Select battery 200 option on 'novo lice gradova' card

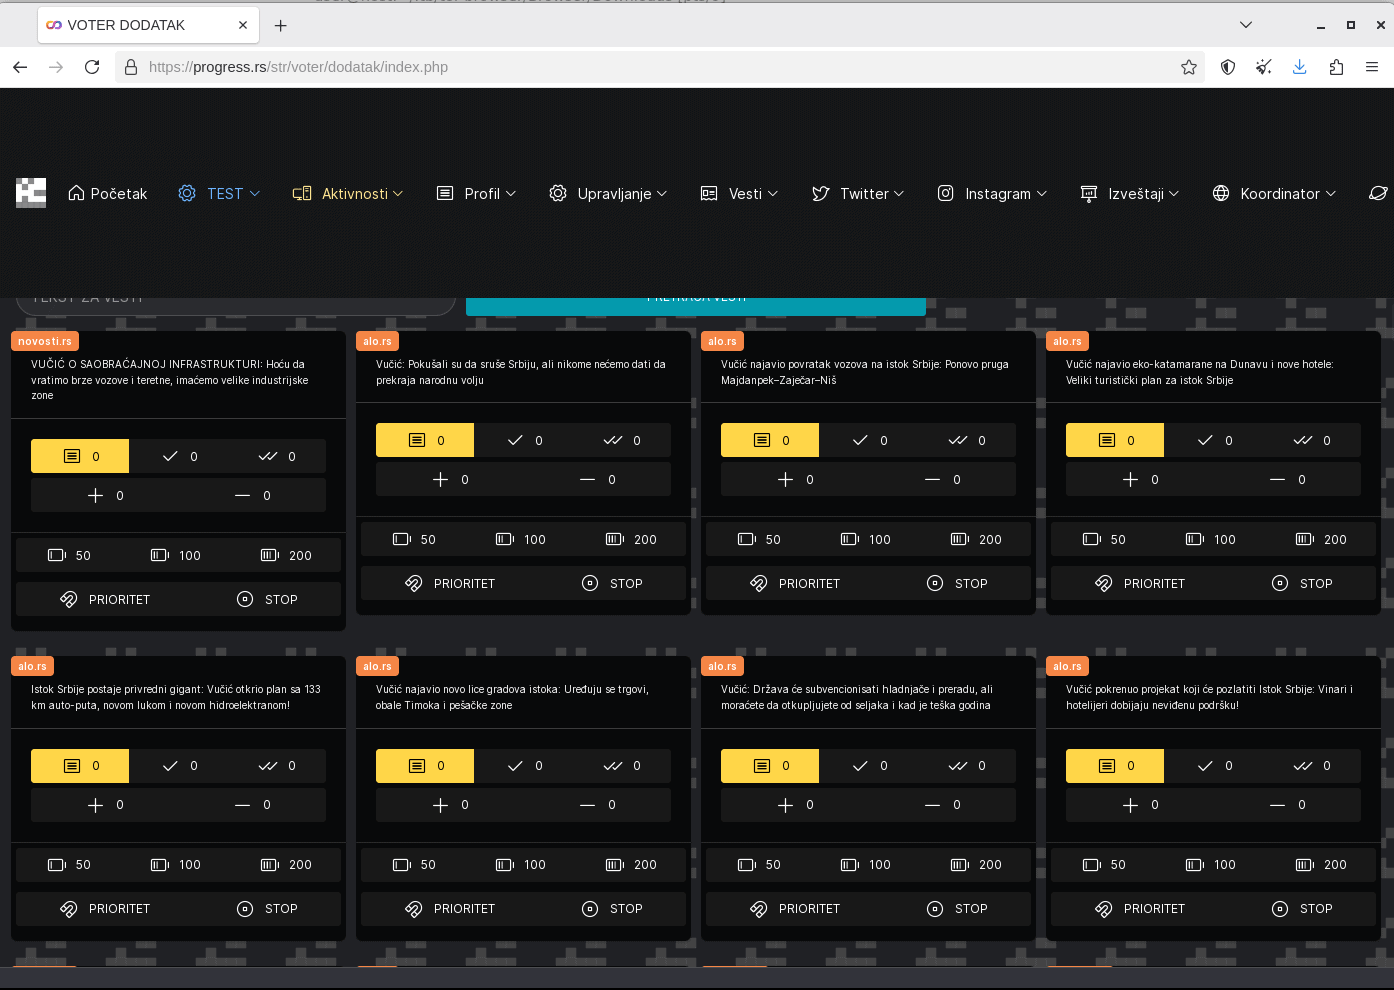tap(631, 865)
